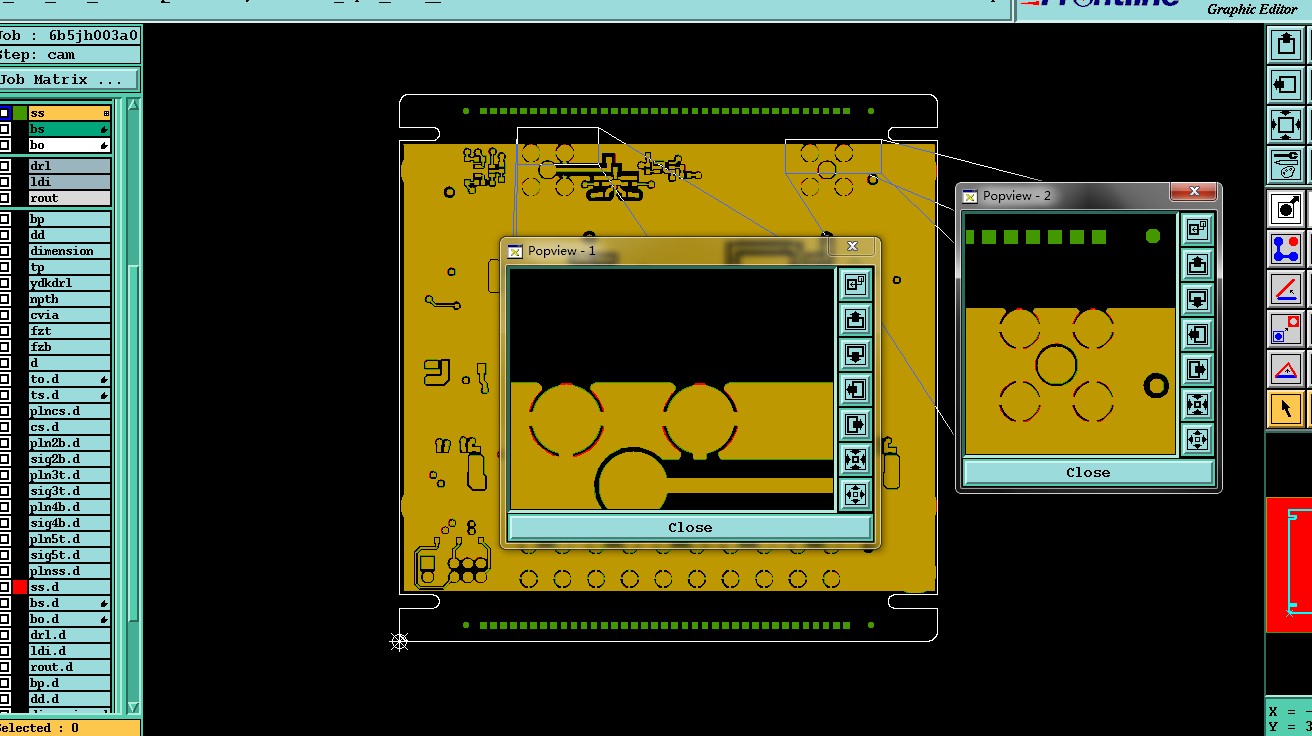The height and width of the screenshot is (736, 1312).
Task: Toggle checkbox for layer bs
Action: point(5,129)
